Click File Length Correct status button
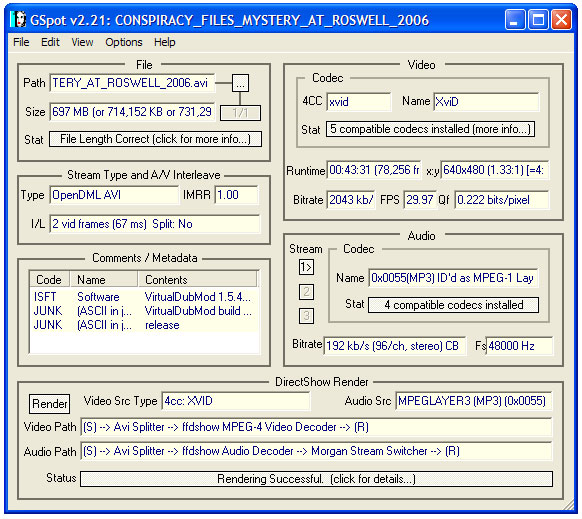This screenshot has width=582, height=519. 155,139
